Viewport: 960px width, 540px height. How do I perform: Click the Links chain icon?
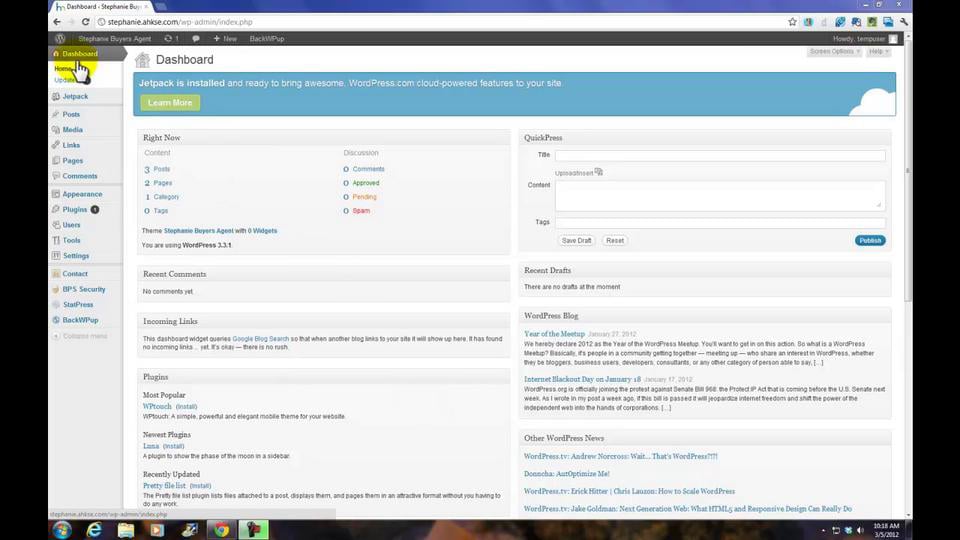pyautogui.click(x=56, y=145)
